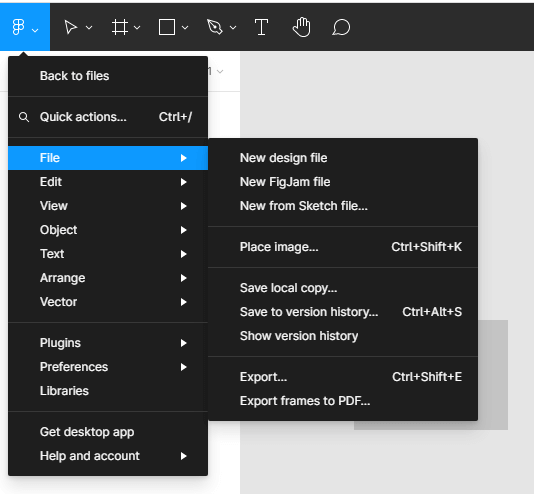Open the Figma main menu icon
The image size is (534, 494).
[x=18, y=27]
